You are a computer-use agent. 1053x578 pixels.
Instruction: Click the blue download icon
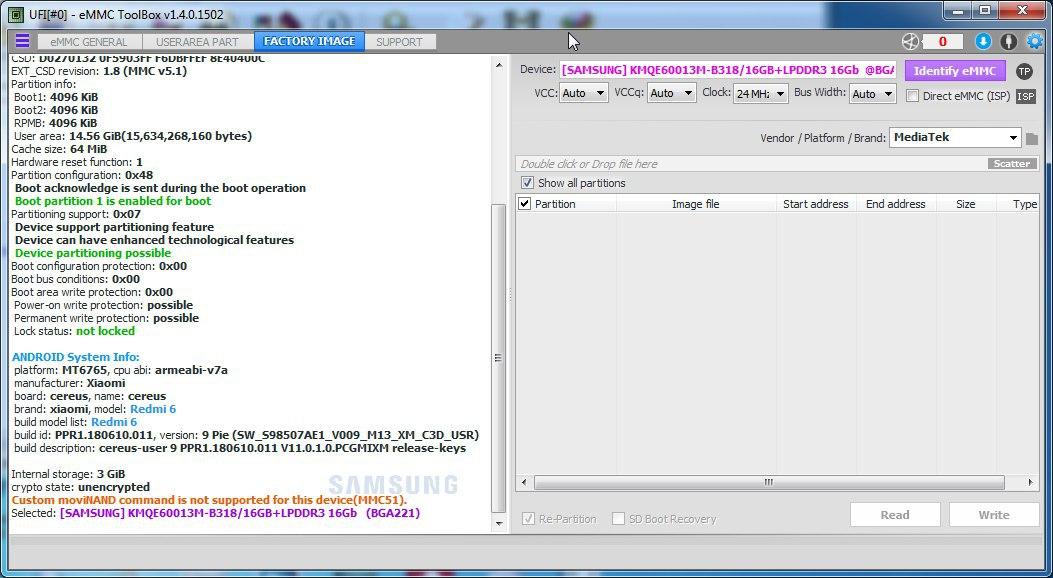982,42
